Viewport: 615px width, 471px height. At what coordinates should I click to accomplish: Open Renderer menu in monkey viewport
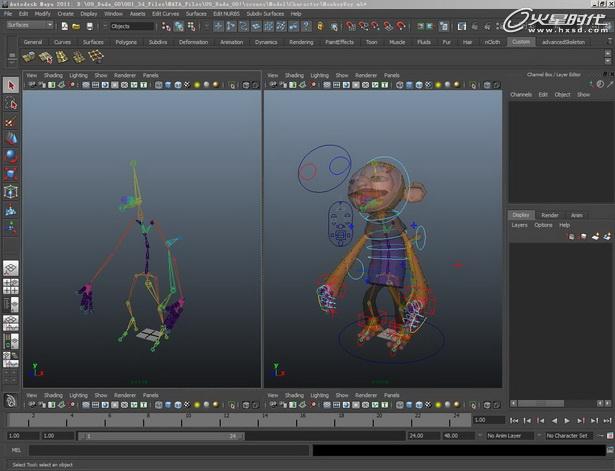click(366, 75)
